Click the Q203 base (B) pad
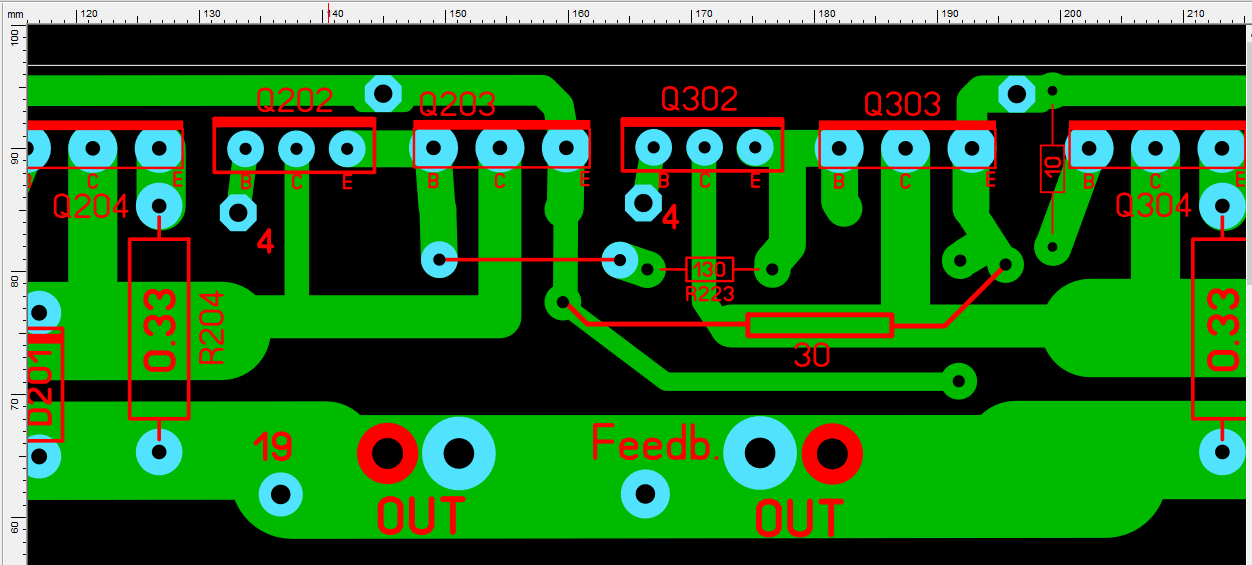 (x=434, y=148)
